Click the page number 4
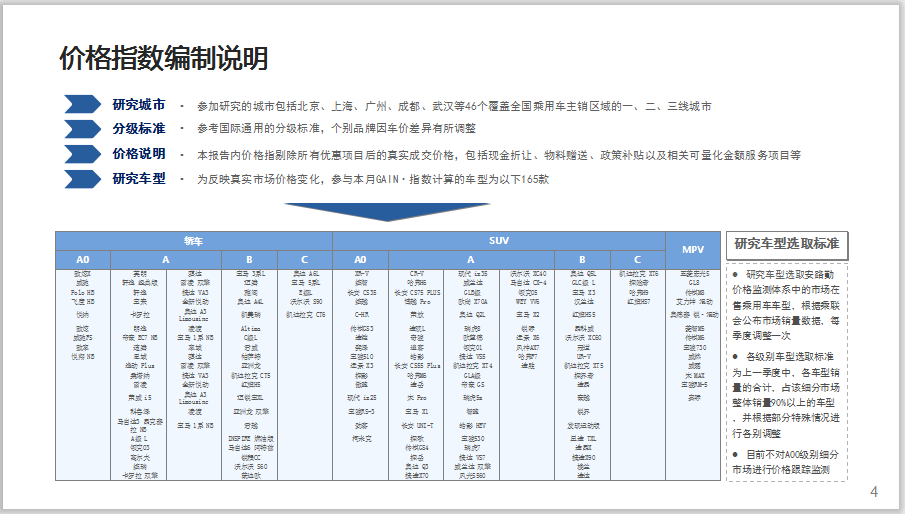 tap(874, 492)
